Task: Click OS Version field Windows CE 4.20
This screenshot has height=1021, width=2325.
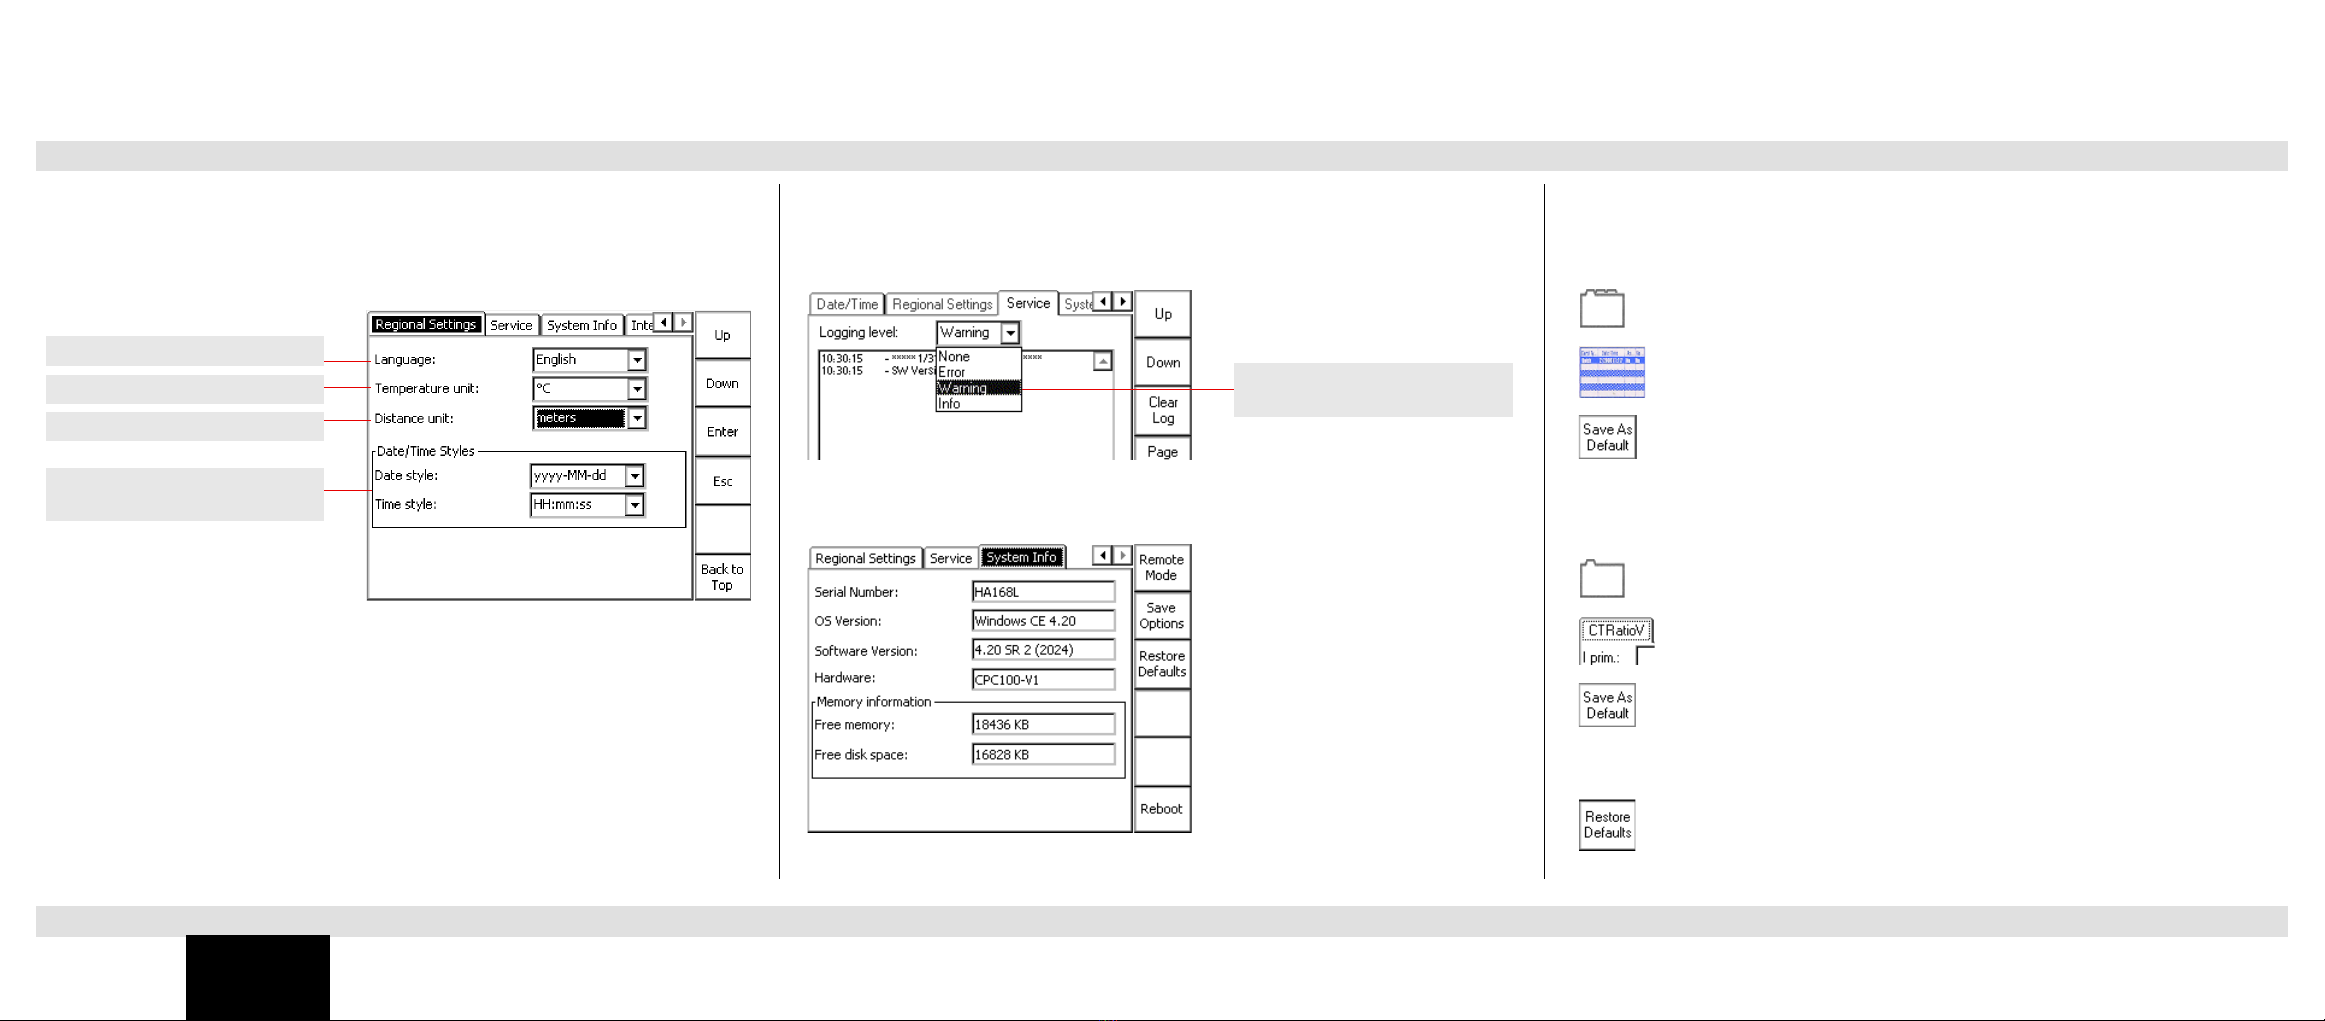Action: point(1043,621)
